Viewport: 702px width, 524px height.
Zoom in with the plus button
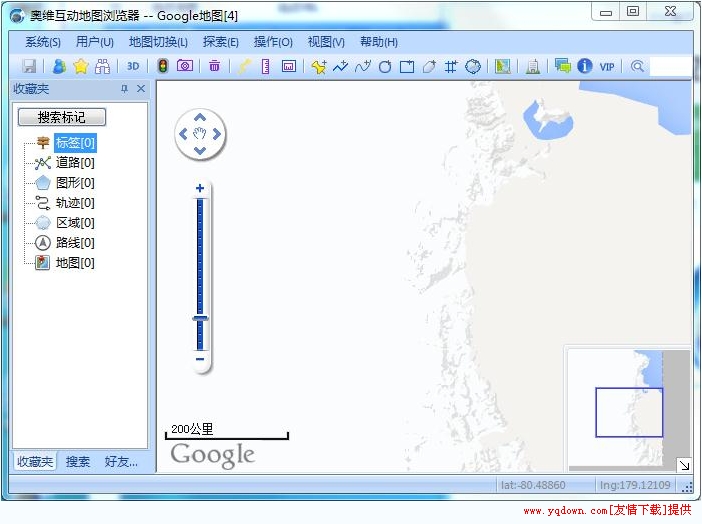click(x=200, y=188)
